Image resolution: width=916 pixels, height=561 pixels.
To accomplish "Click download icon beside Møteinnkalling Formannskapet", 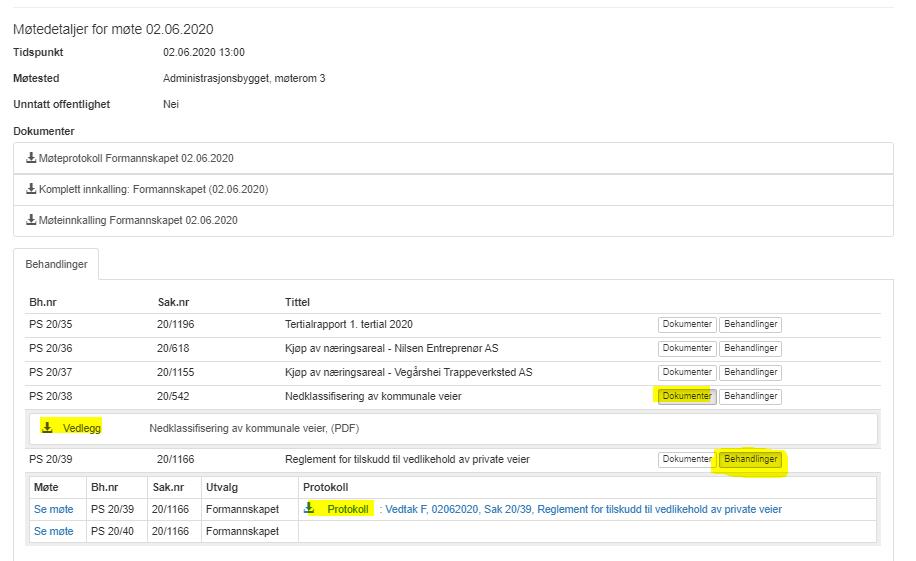I will coord(31,220).
